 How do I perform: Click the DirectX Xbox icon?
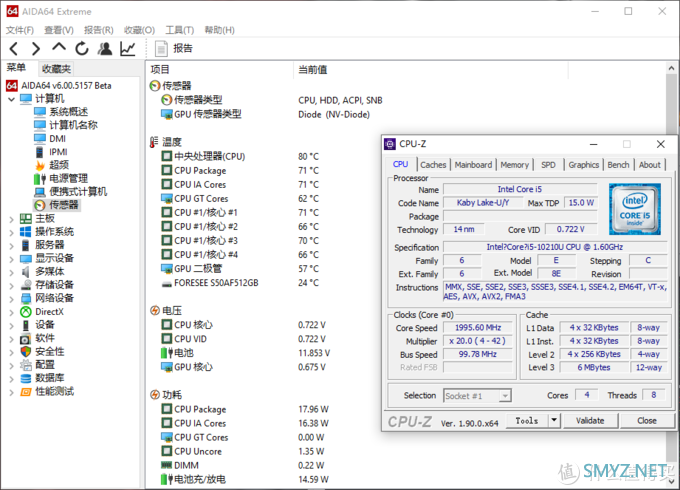(x=26, y=312)
